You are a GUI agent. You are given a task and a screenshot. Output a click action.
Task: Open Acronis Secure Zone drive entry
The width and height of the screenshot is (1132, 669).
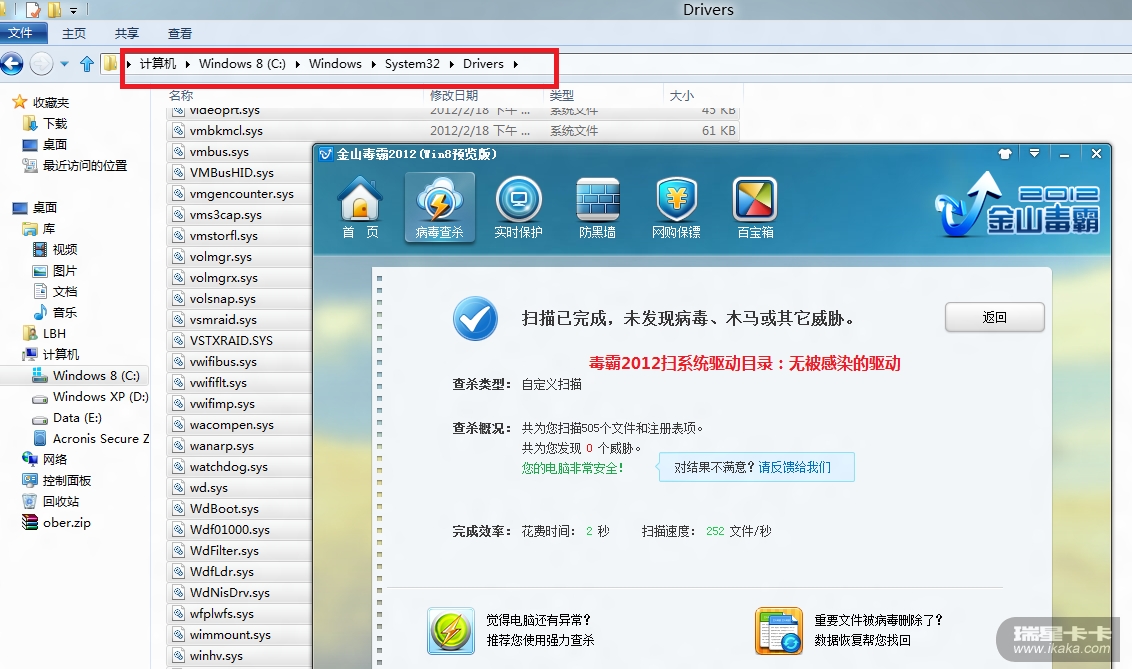pos(100,438)
